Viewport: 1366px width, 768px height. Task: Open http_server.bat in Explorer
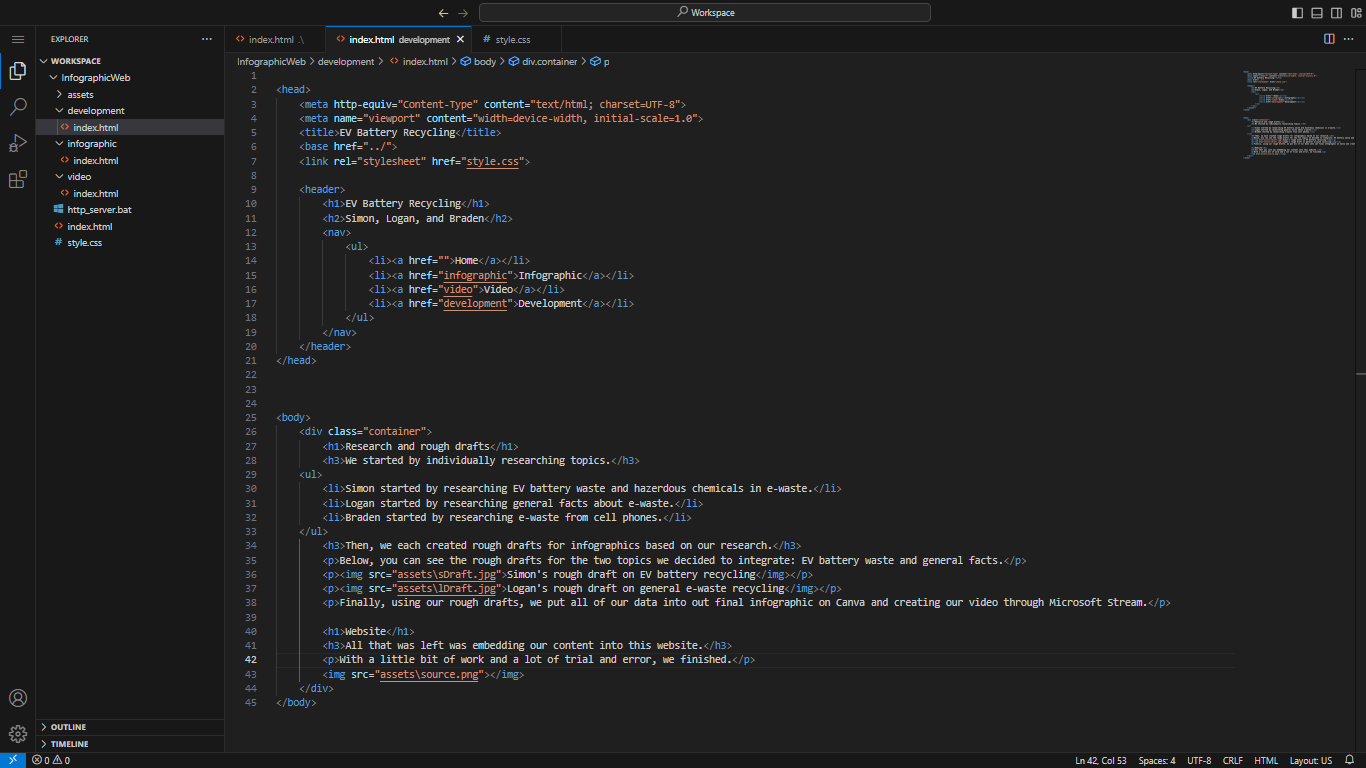tap(99, 210)
